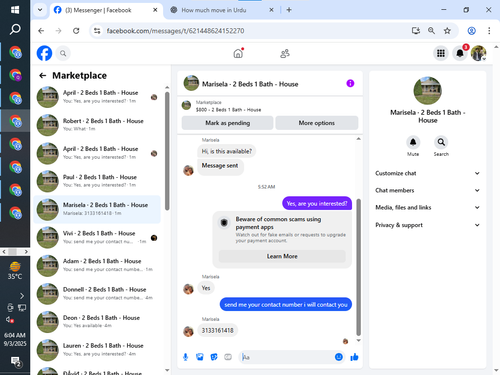Click chat messages vertical scrollbar
The image size is (500, 375).
[x=359, y=267]
